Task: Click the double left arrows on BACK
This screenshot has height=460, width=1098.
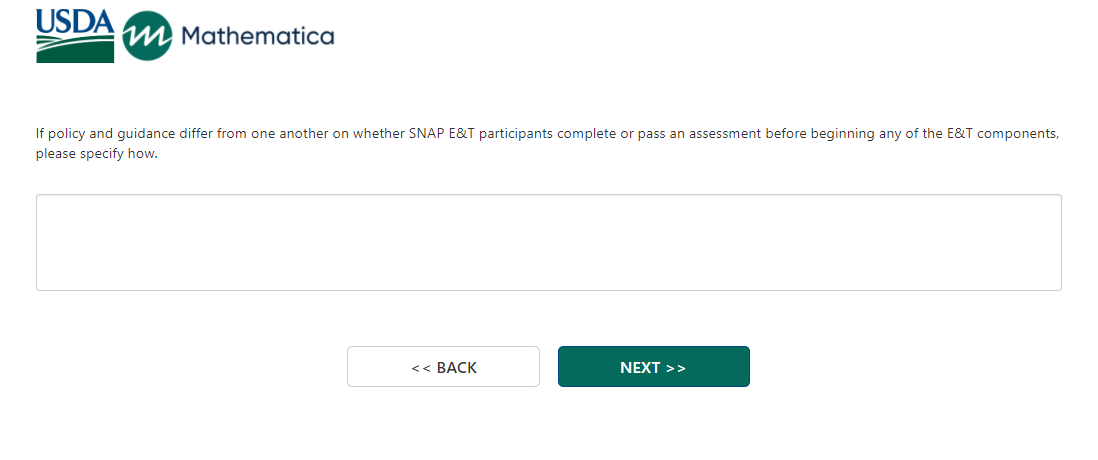Action: (421, 368)
